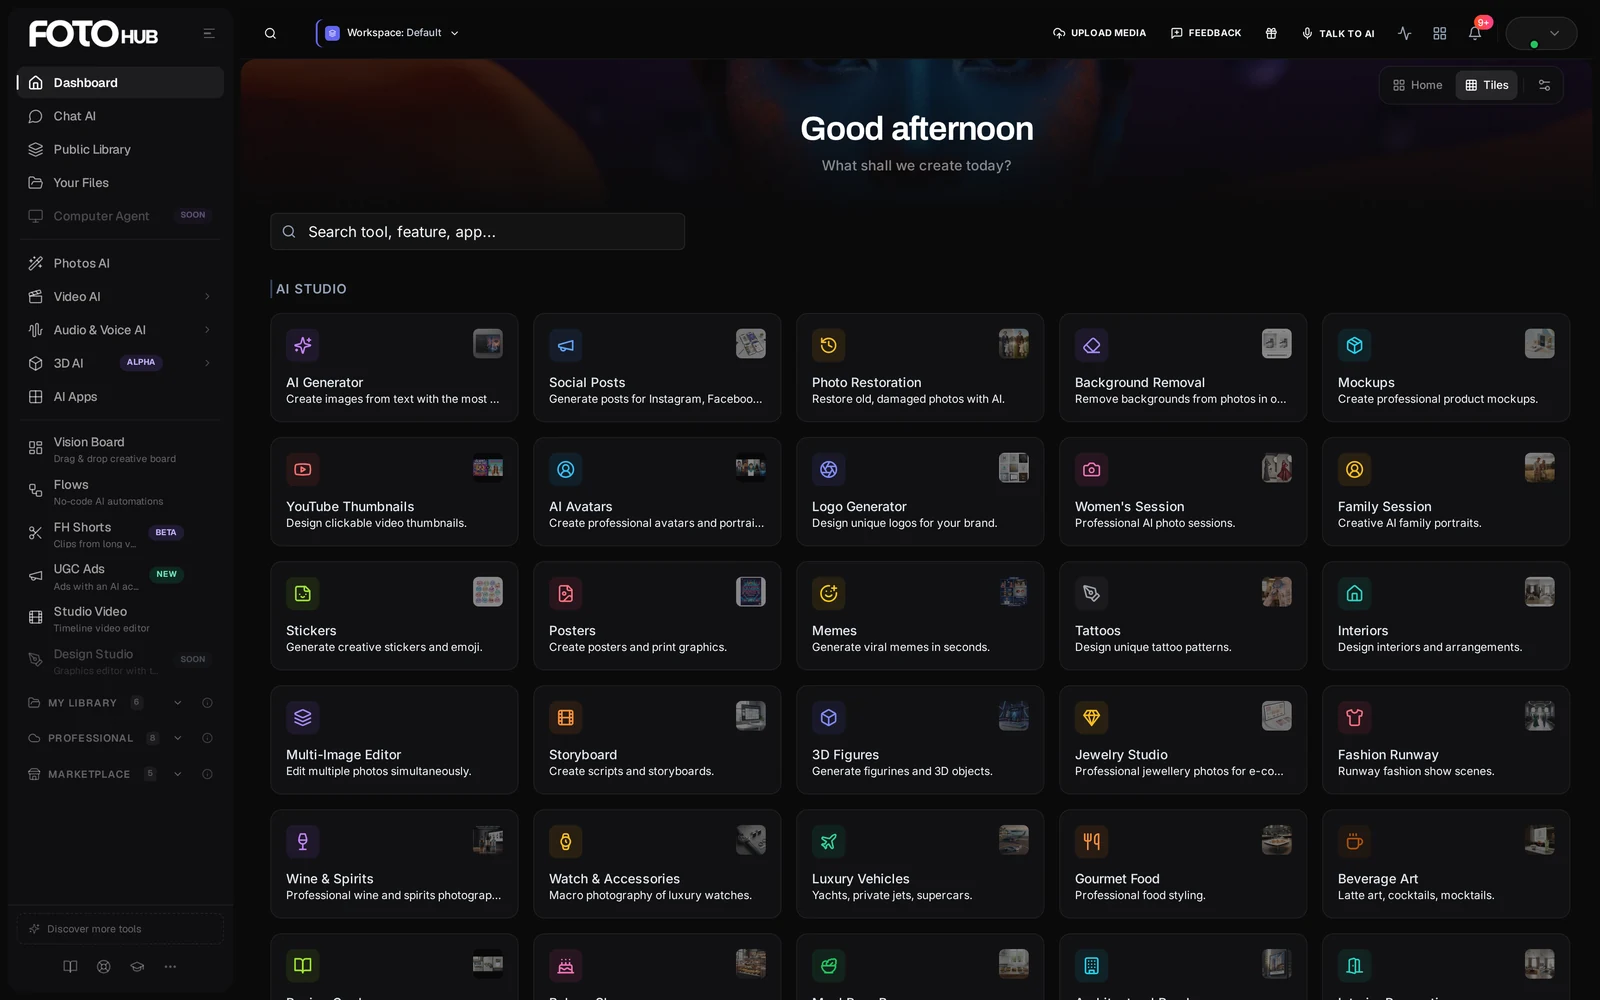
Task: Open notifications bell
Action: (x=1474, y=33)
